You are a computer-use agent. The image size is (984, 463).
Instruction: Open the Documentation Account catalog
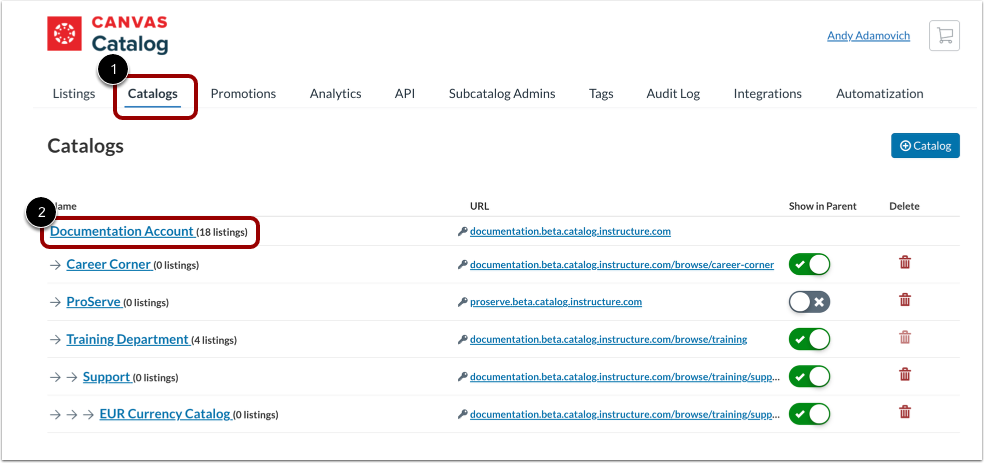coord(122,231)
